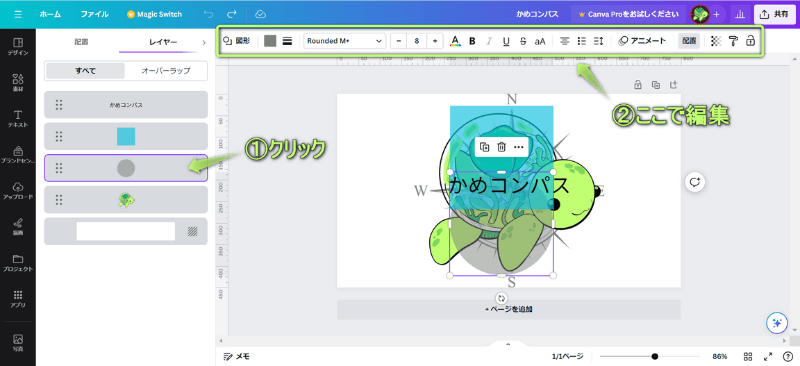Open the デザイン side panel

[18, 46]
